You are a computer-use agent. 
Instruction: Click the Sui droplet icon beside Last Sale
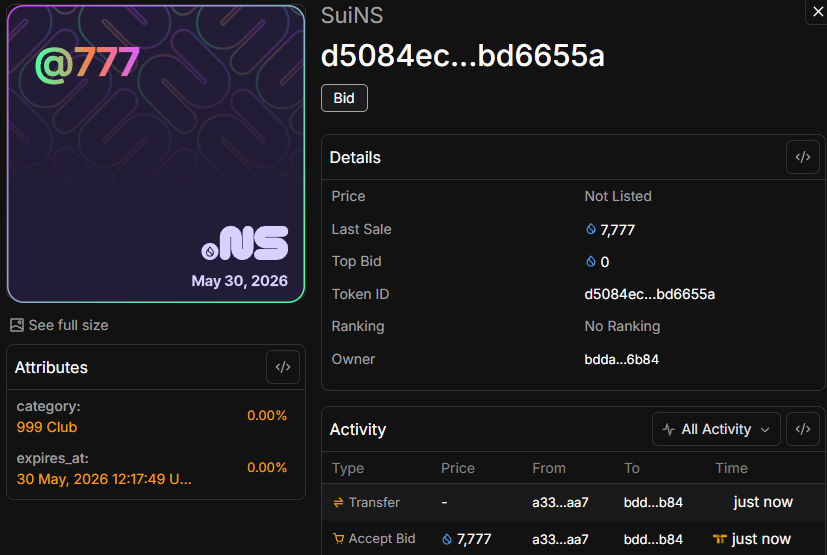[591, 229]
